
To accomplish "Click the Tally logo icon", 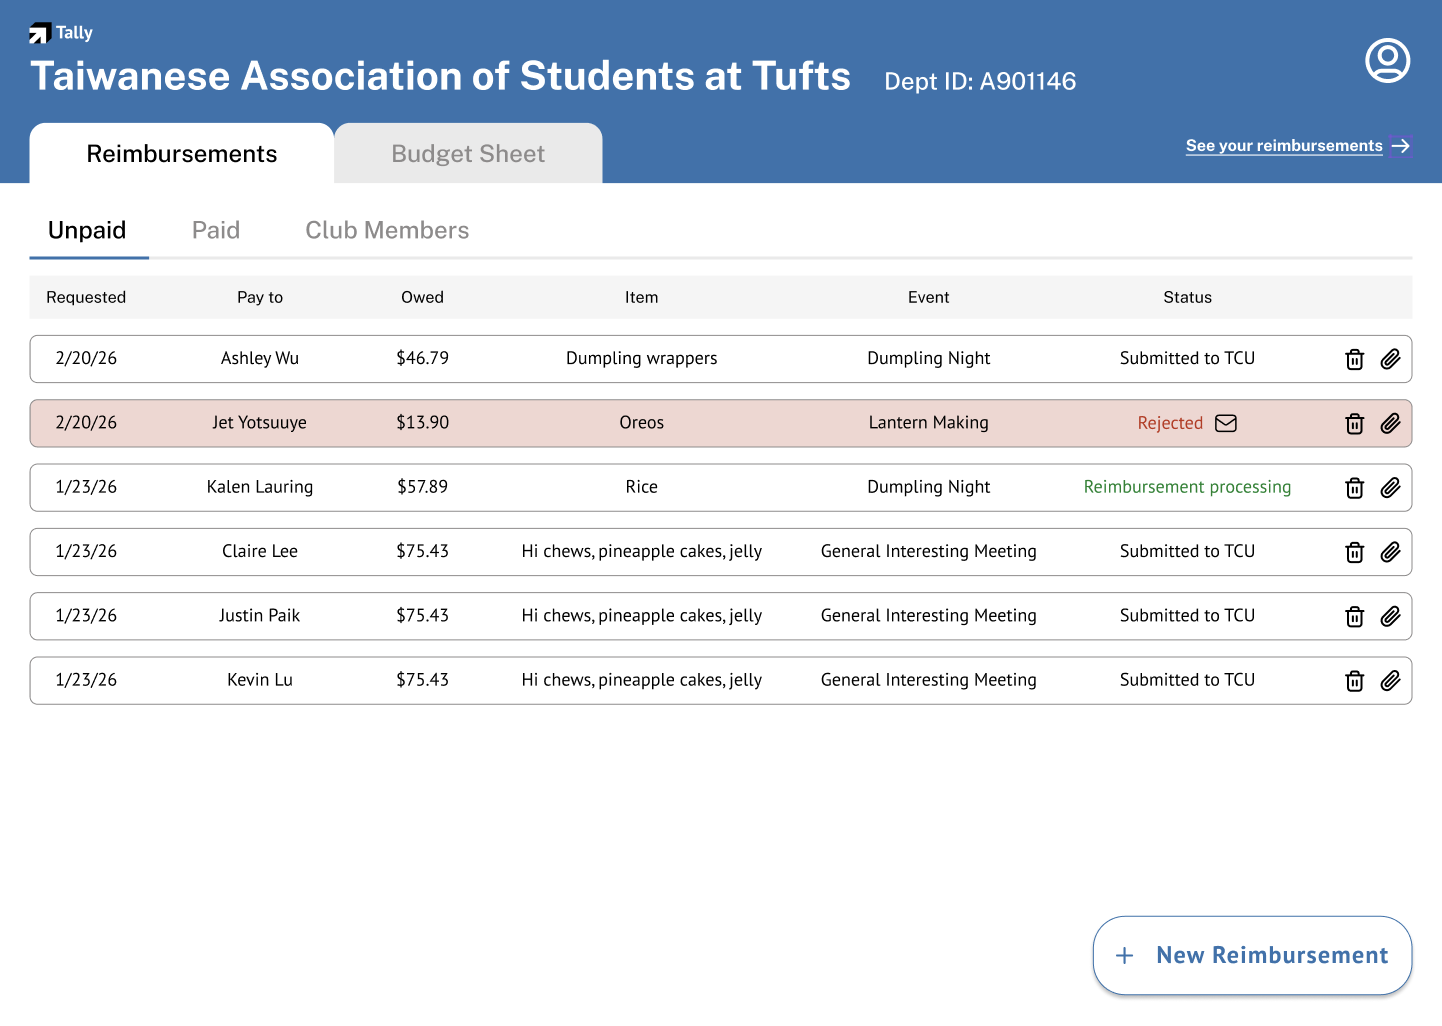I will coord(39,33).
